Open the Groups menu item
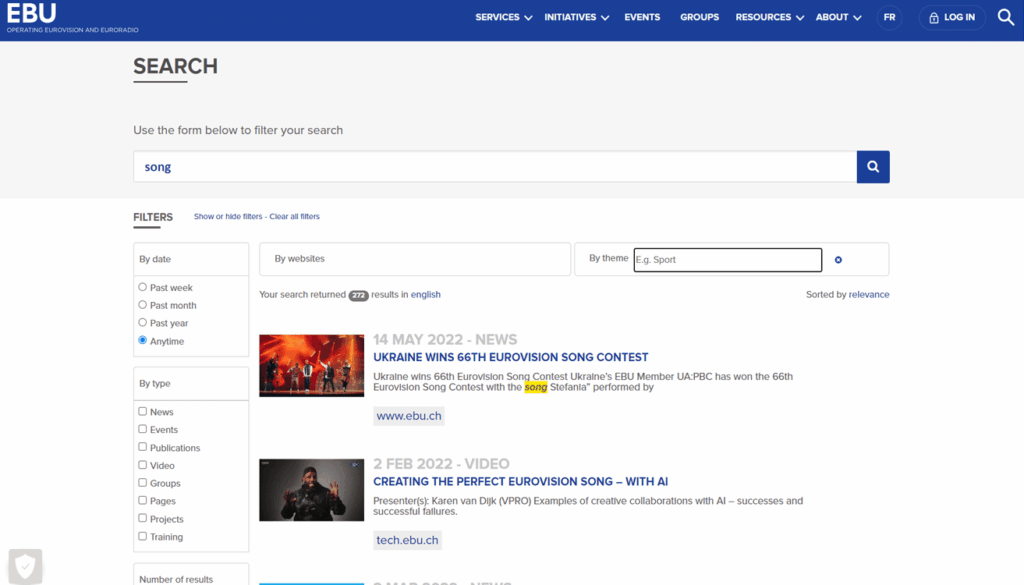 click(699, 17)
